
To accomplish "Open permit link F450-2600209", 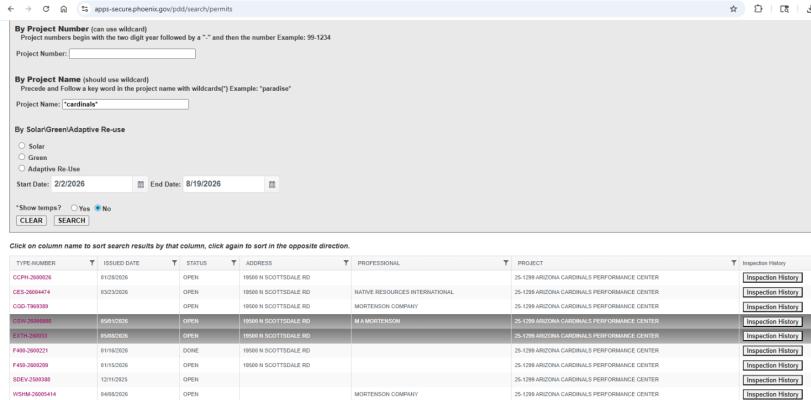I will 31,365.
